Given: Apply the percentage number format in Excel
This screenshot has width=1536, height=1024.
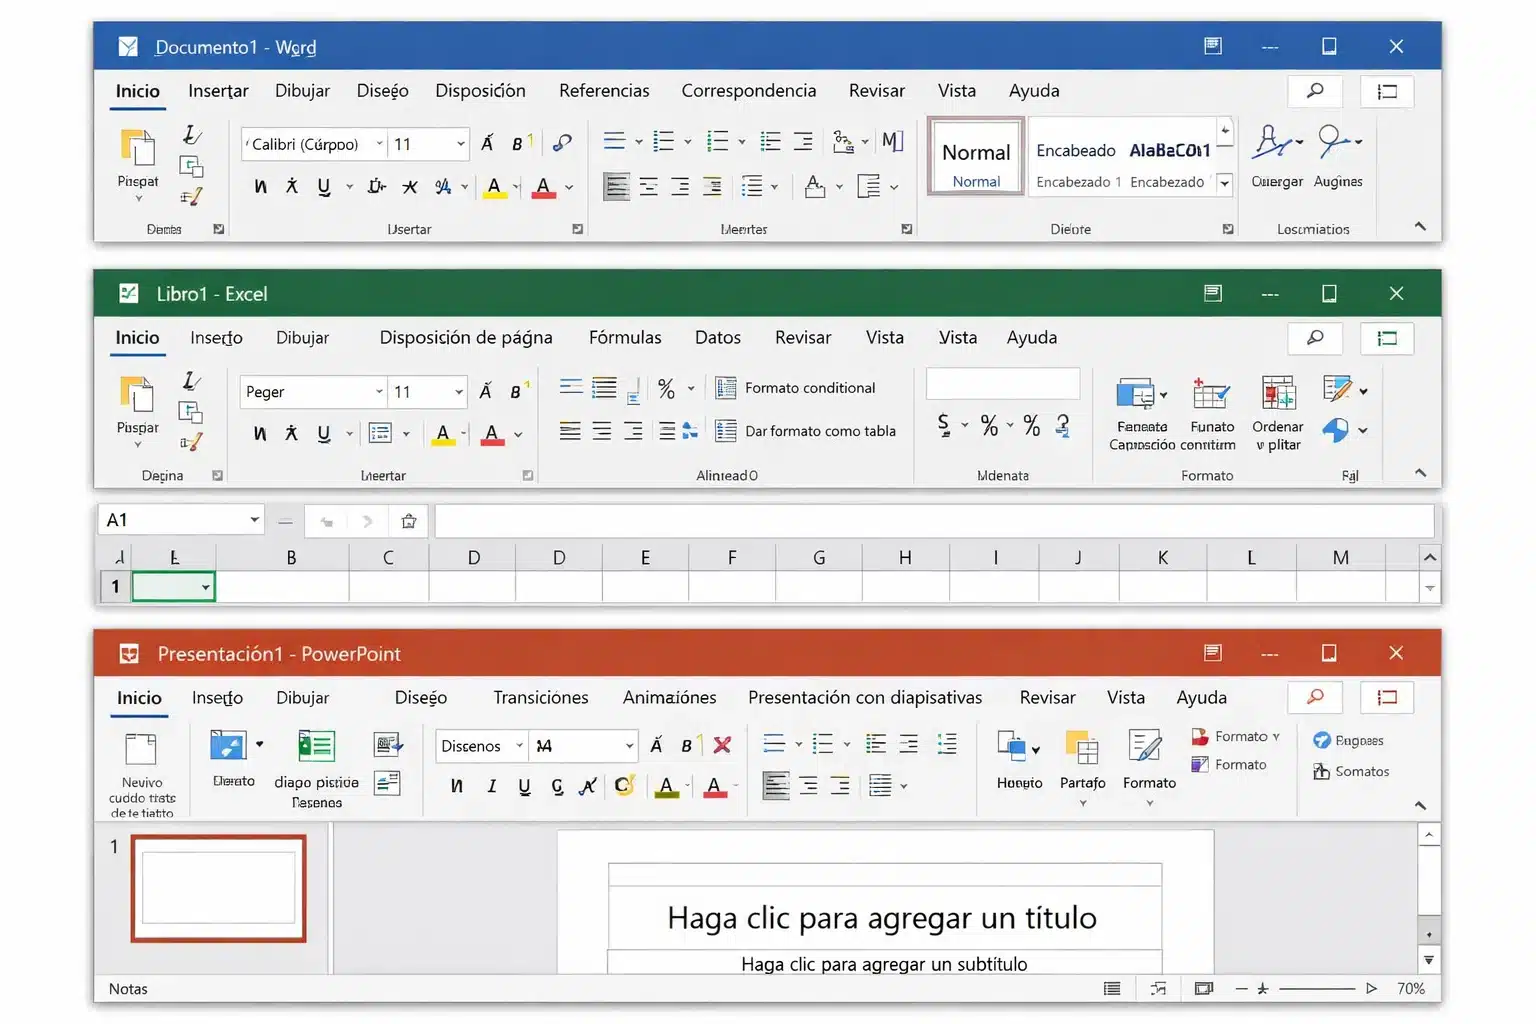Looking at the screenshot, I should point(990,425).
